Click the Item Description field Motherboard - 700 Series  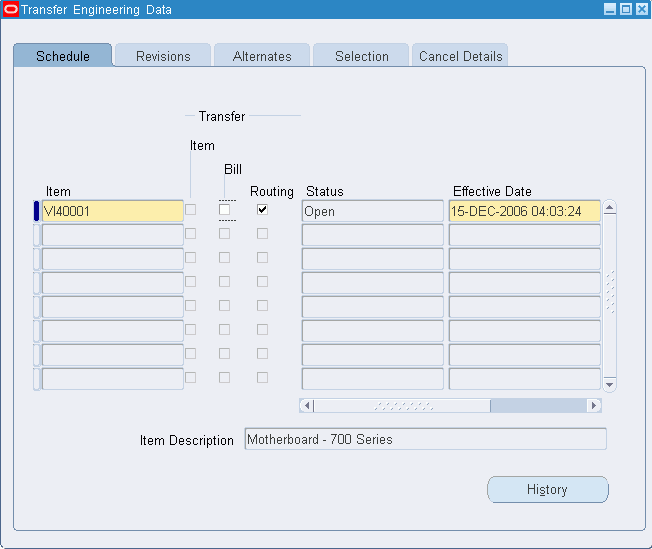[425, 439]
